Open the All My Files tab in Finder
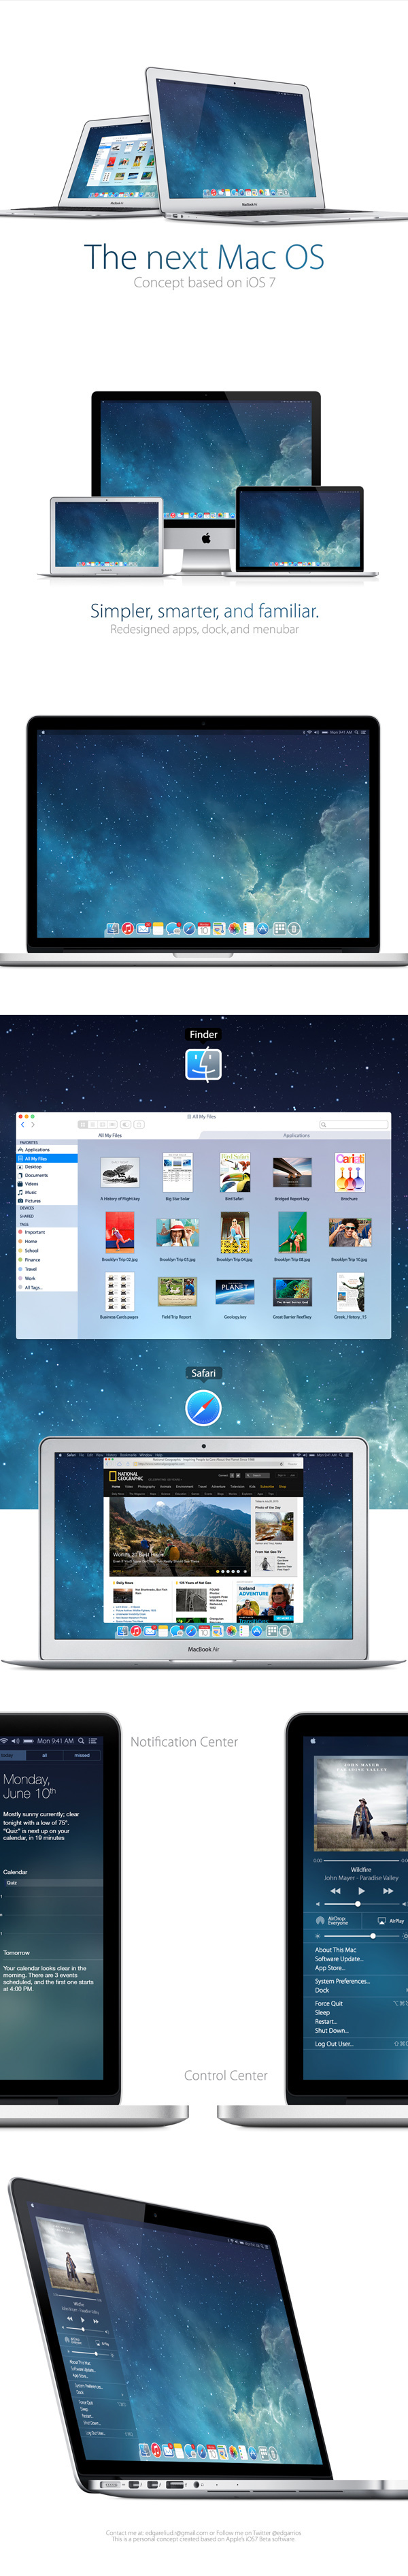408x2576 pixels. point(110,1135)
